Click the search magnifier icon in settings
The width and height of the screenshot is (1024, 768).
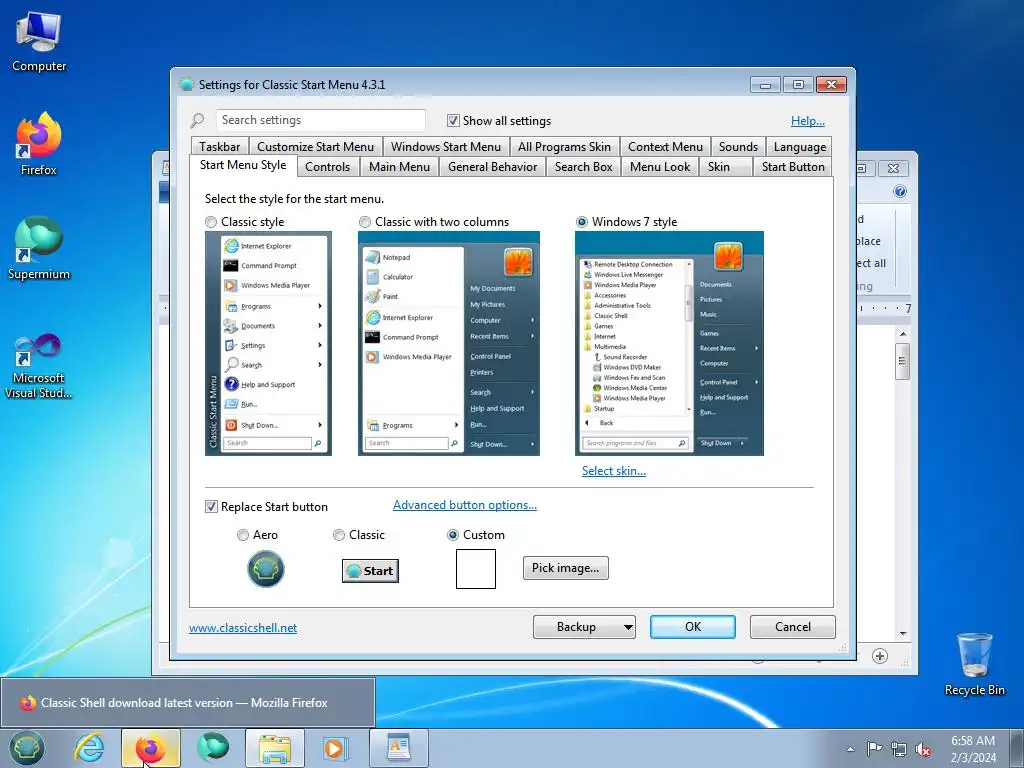point(197,121)
